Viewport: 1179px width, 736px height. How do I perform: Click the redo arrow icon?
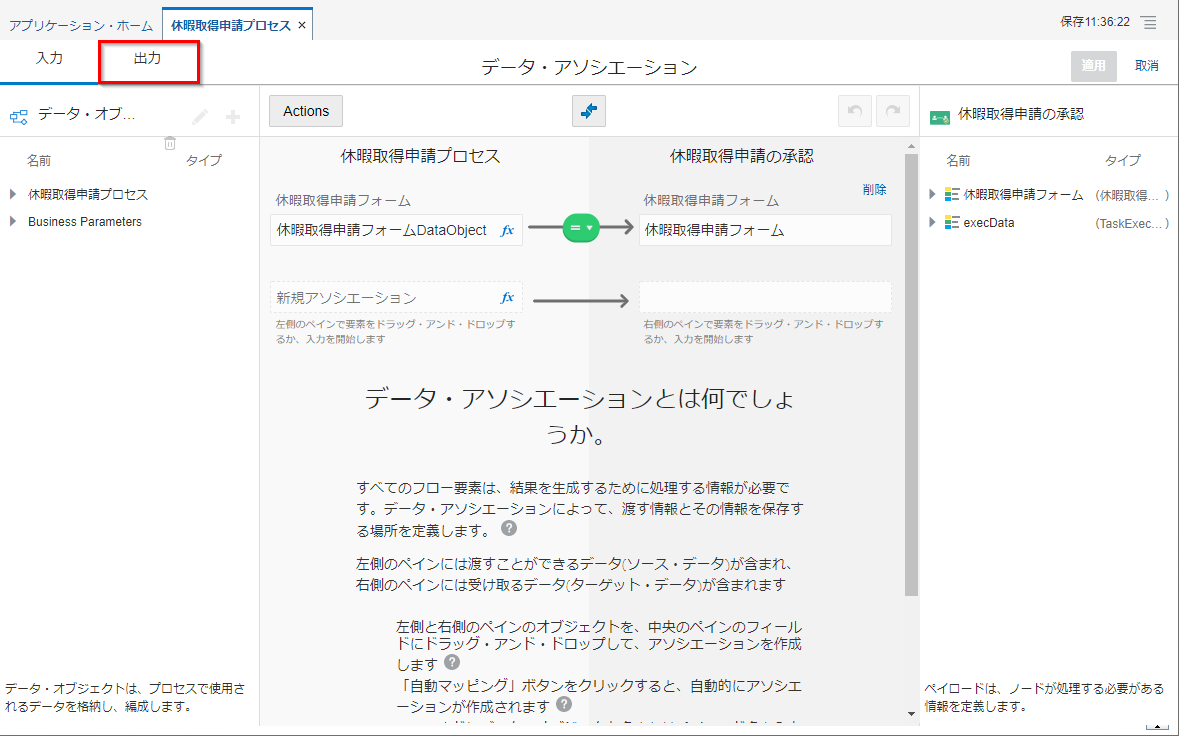coord(893,111)
